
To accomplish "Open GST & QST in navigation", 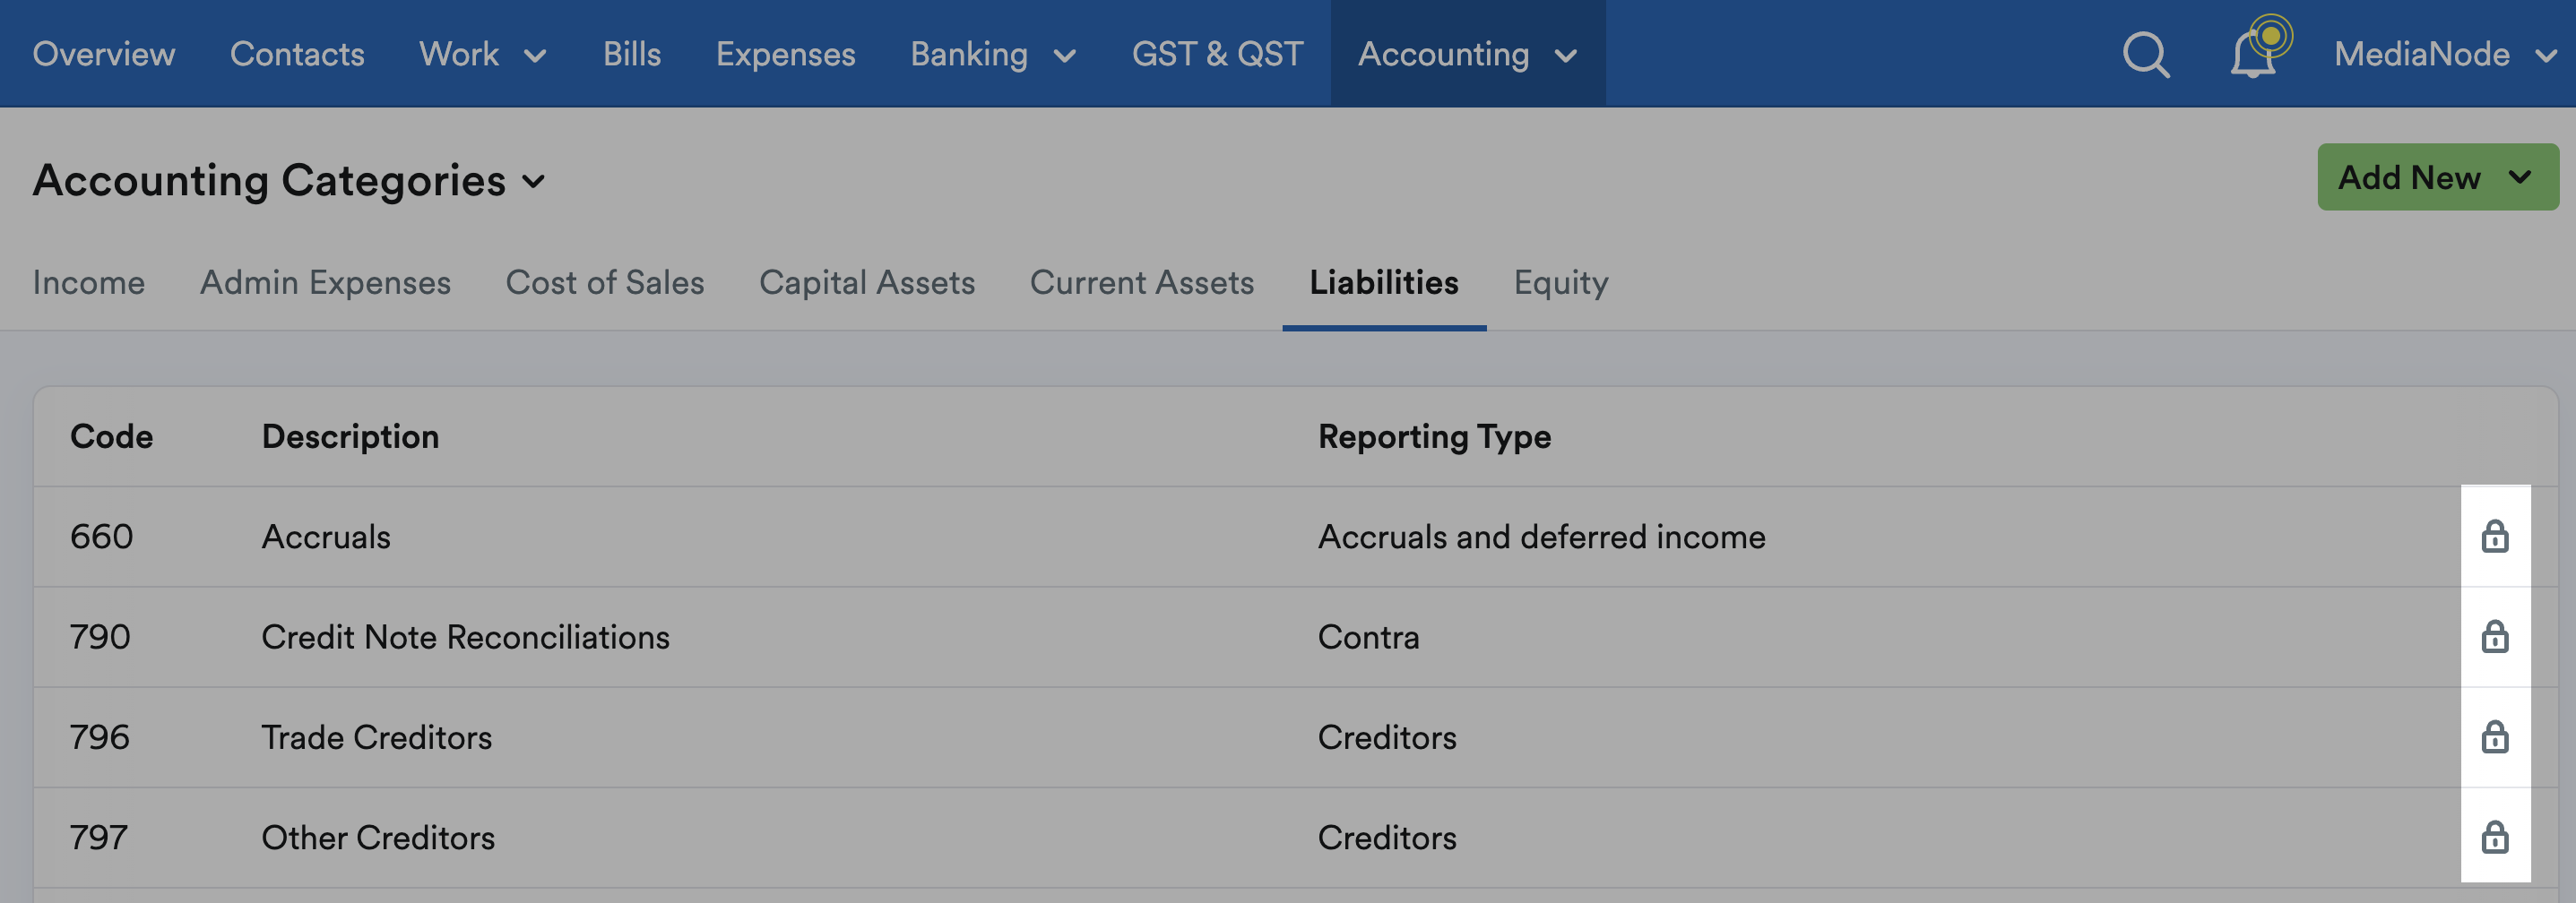I will (1217, 54).
